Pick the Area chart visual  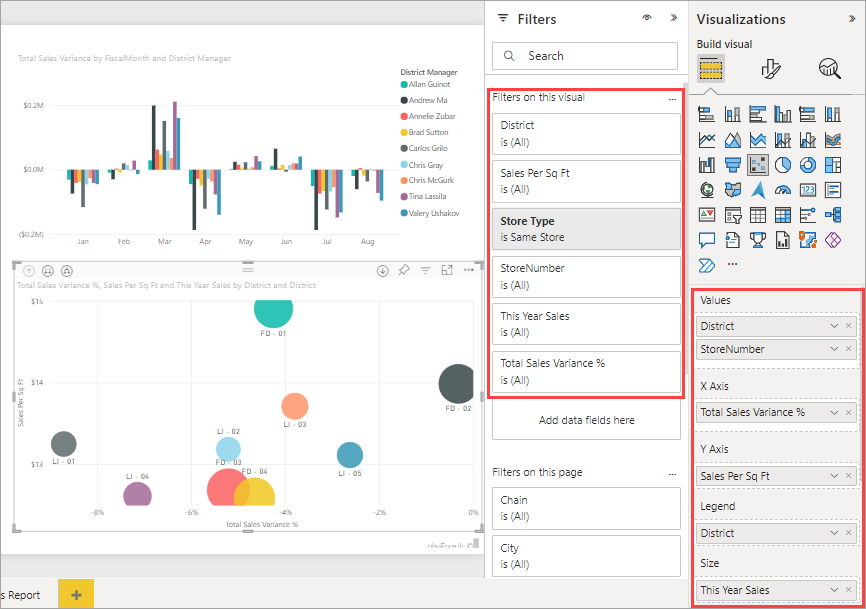732,140
